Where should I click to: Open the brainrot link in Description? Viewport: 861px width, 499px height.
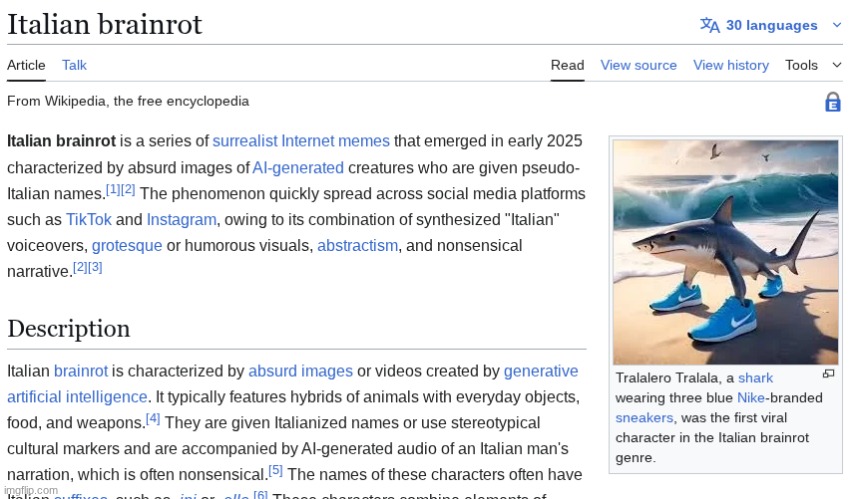click(81, 371)
